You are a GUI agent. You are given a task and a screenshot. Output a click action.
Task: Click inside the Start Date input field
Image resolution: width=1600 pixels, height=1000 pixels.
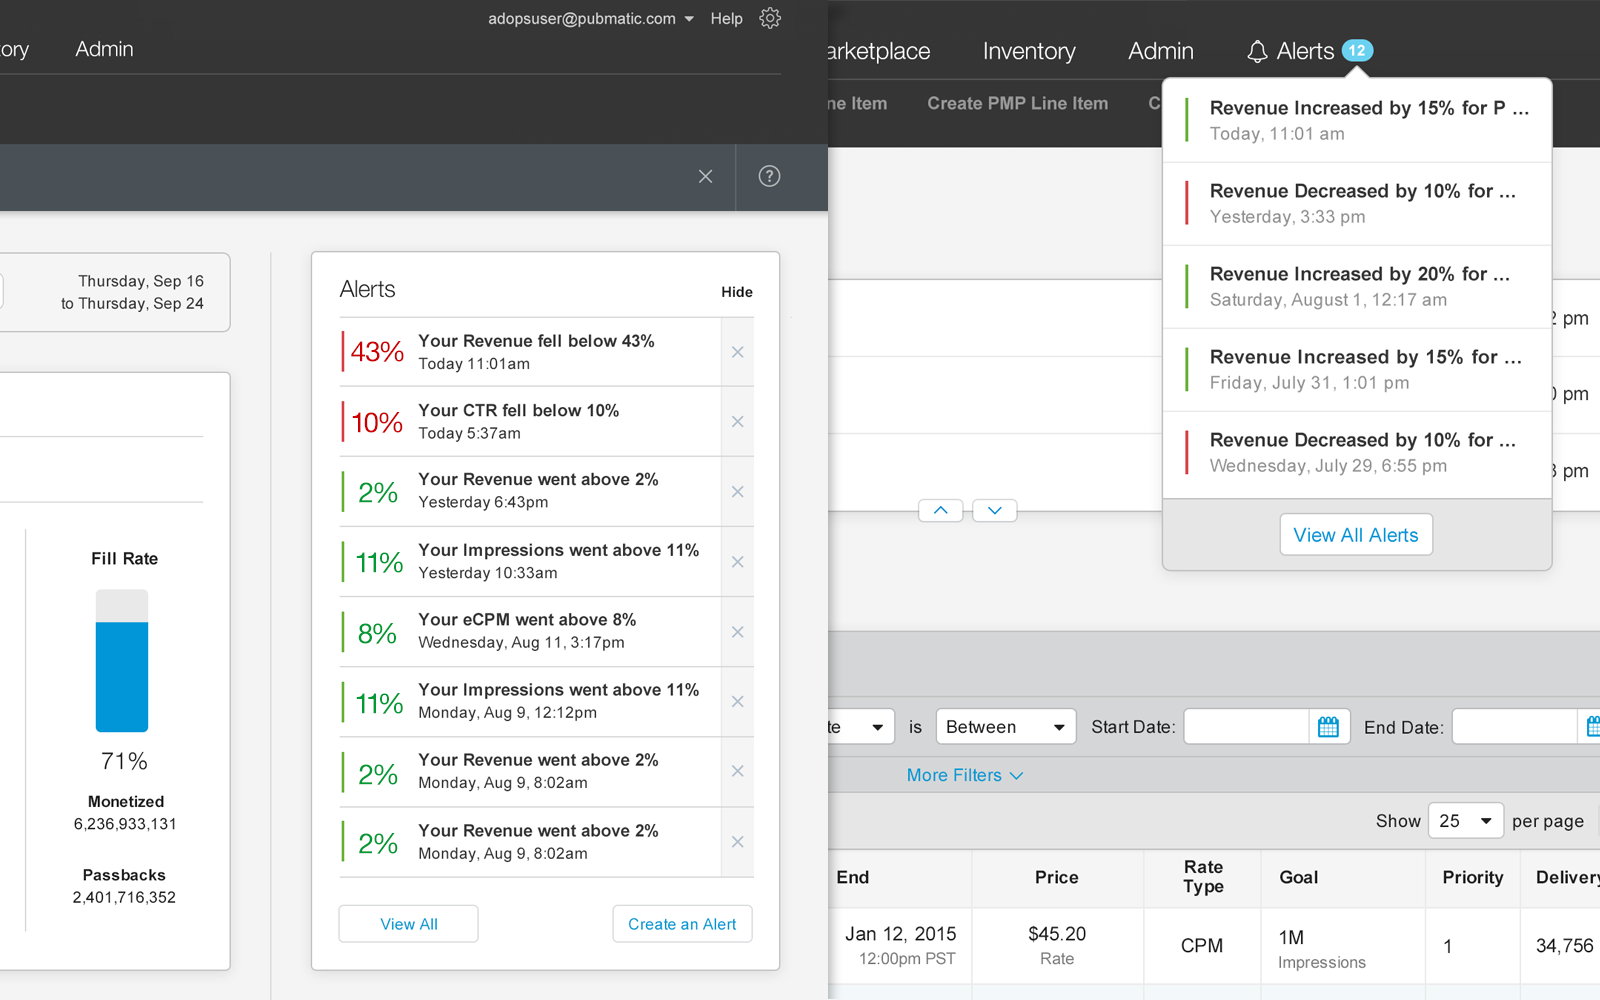tap(1245, 726)
